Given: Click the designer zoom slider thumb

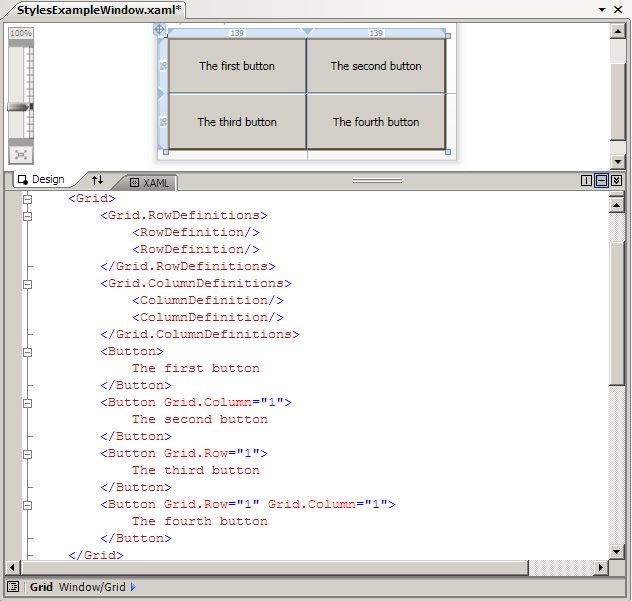Looking at the screenshot, I should click(20, 107).
